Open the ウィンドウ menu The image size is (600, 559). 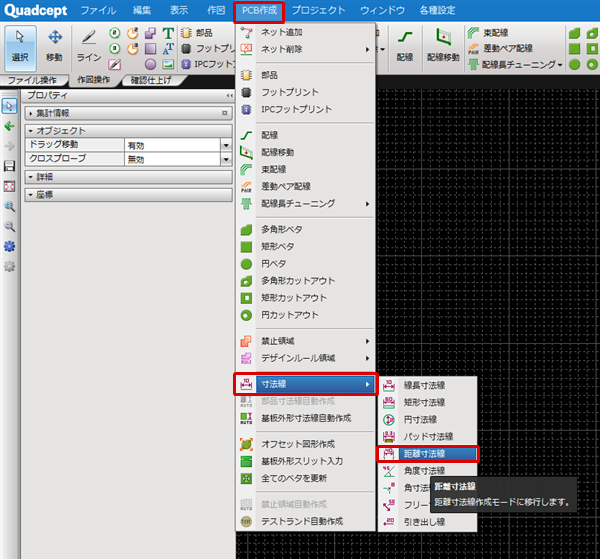pos(382,10)
